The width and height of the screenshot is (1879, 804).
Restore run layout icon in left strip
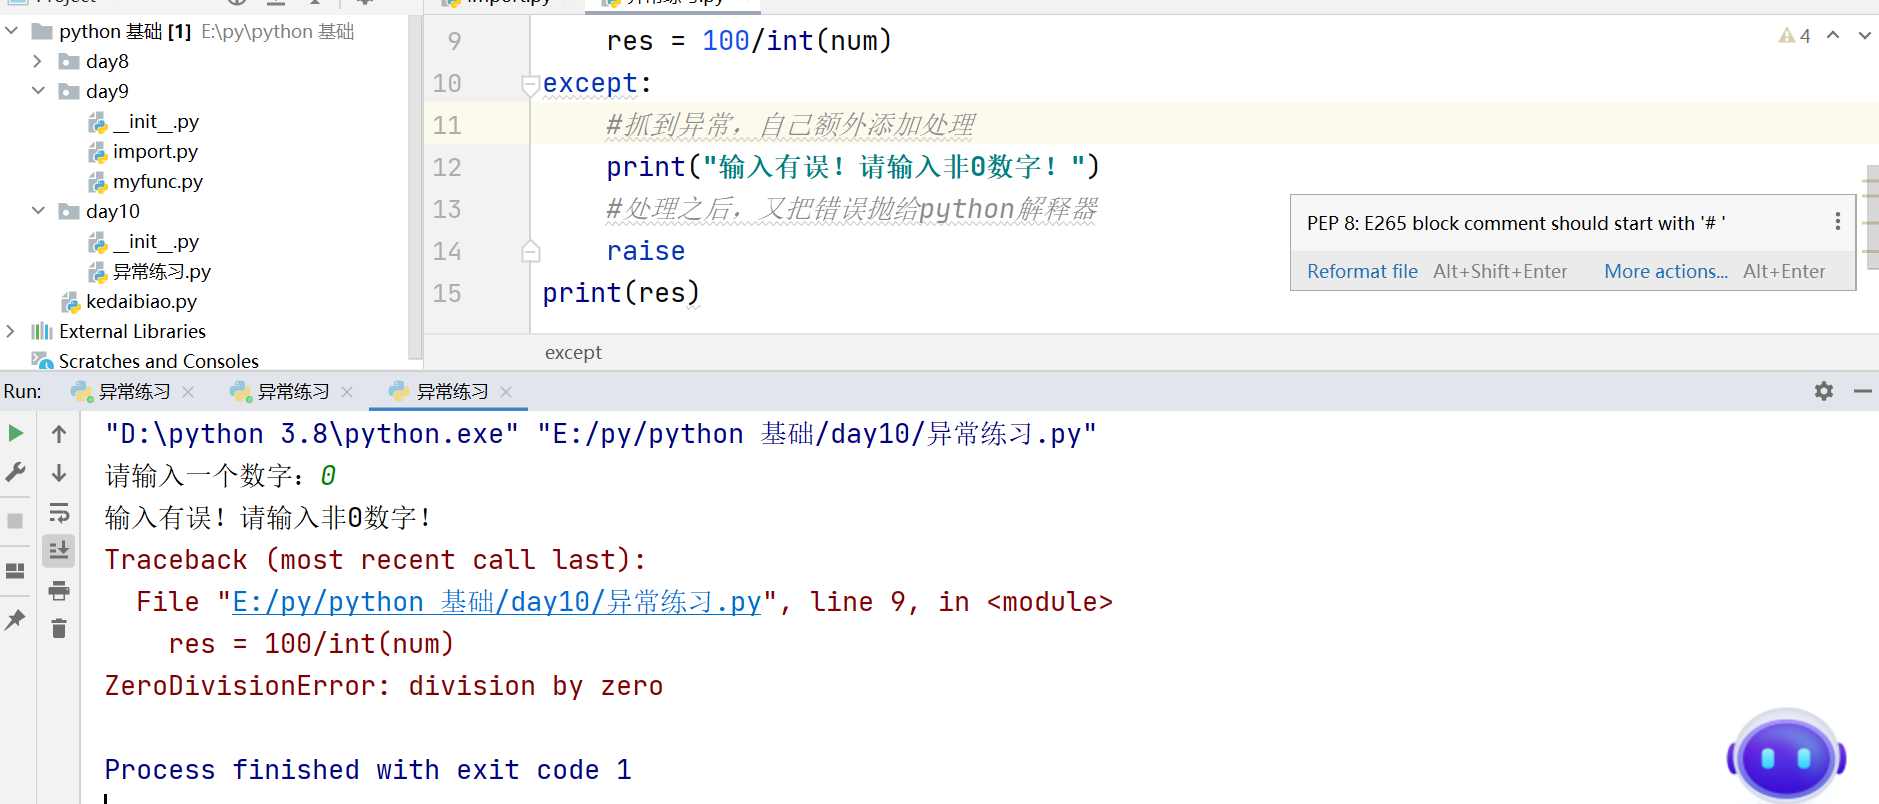15,571
